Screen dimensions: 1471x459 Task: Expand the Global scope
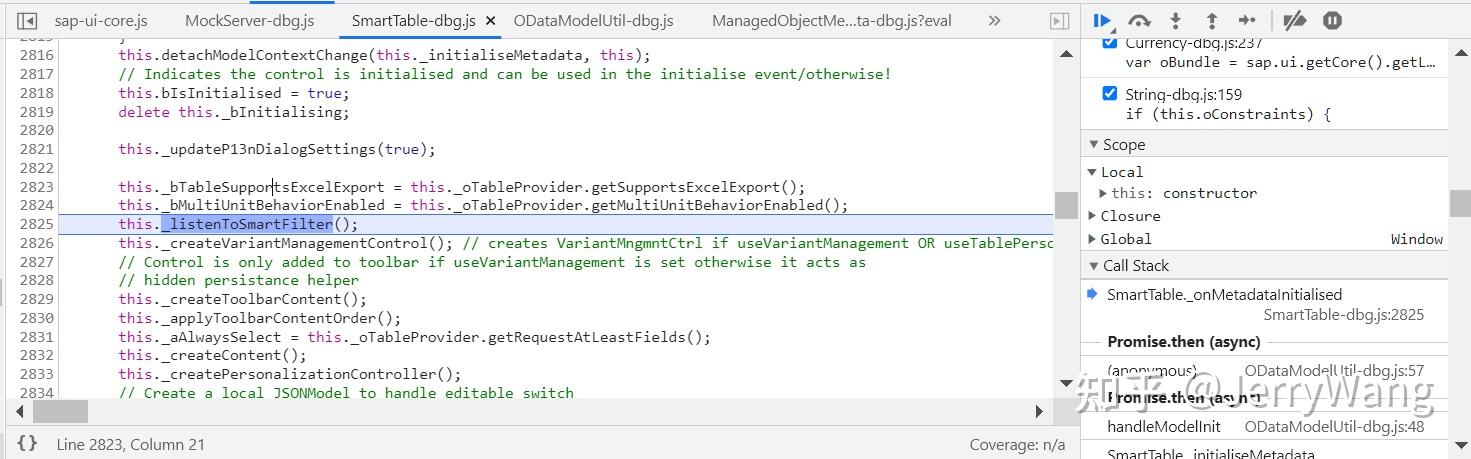click(1094, 239)
